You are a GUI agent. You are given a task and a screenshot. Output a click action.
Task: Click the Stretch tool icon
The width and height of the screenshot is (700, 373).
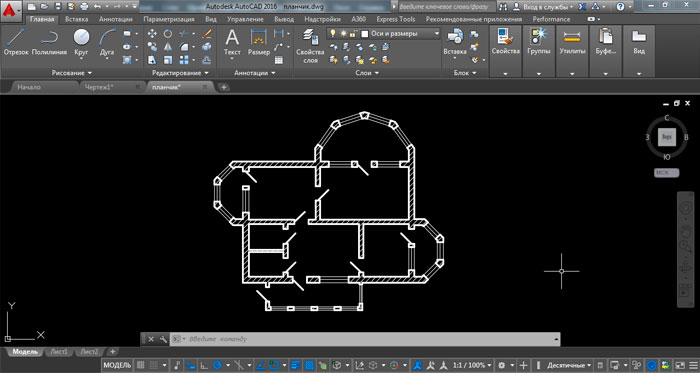[152, 60]
